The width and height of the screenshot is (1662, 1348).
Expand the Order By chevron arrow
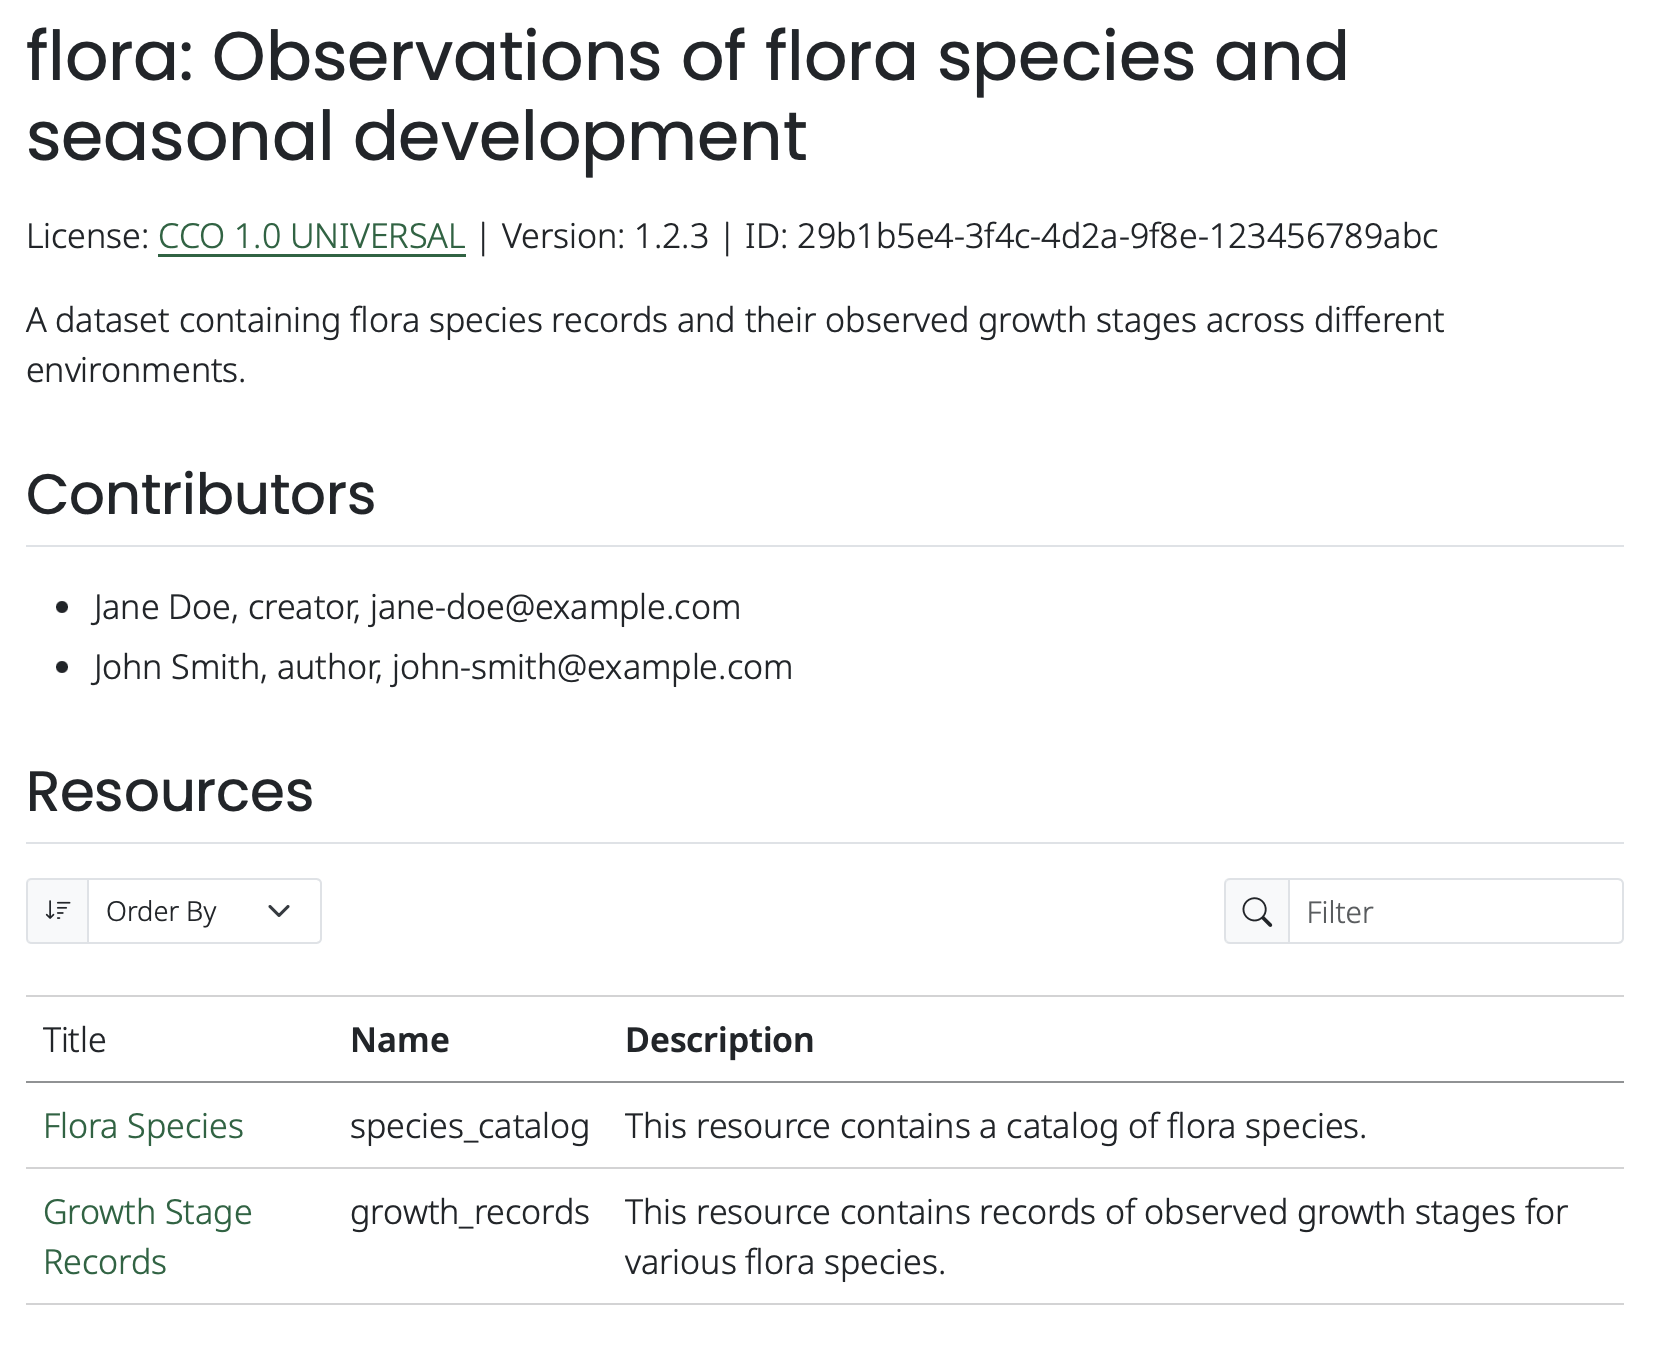279,911
